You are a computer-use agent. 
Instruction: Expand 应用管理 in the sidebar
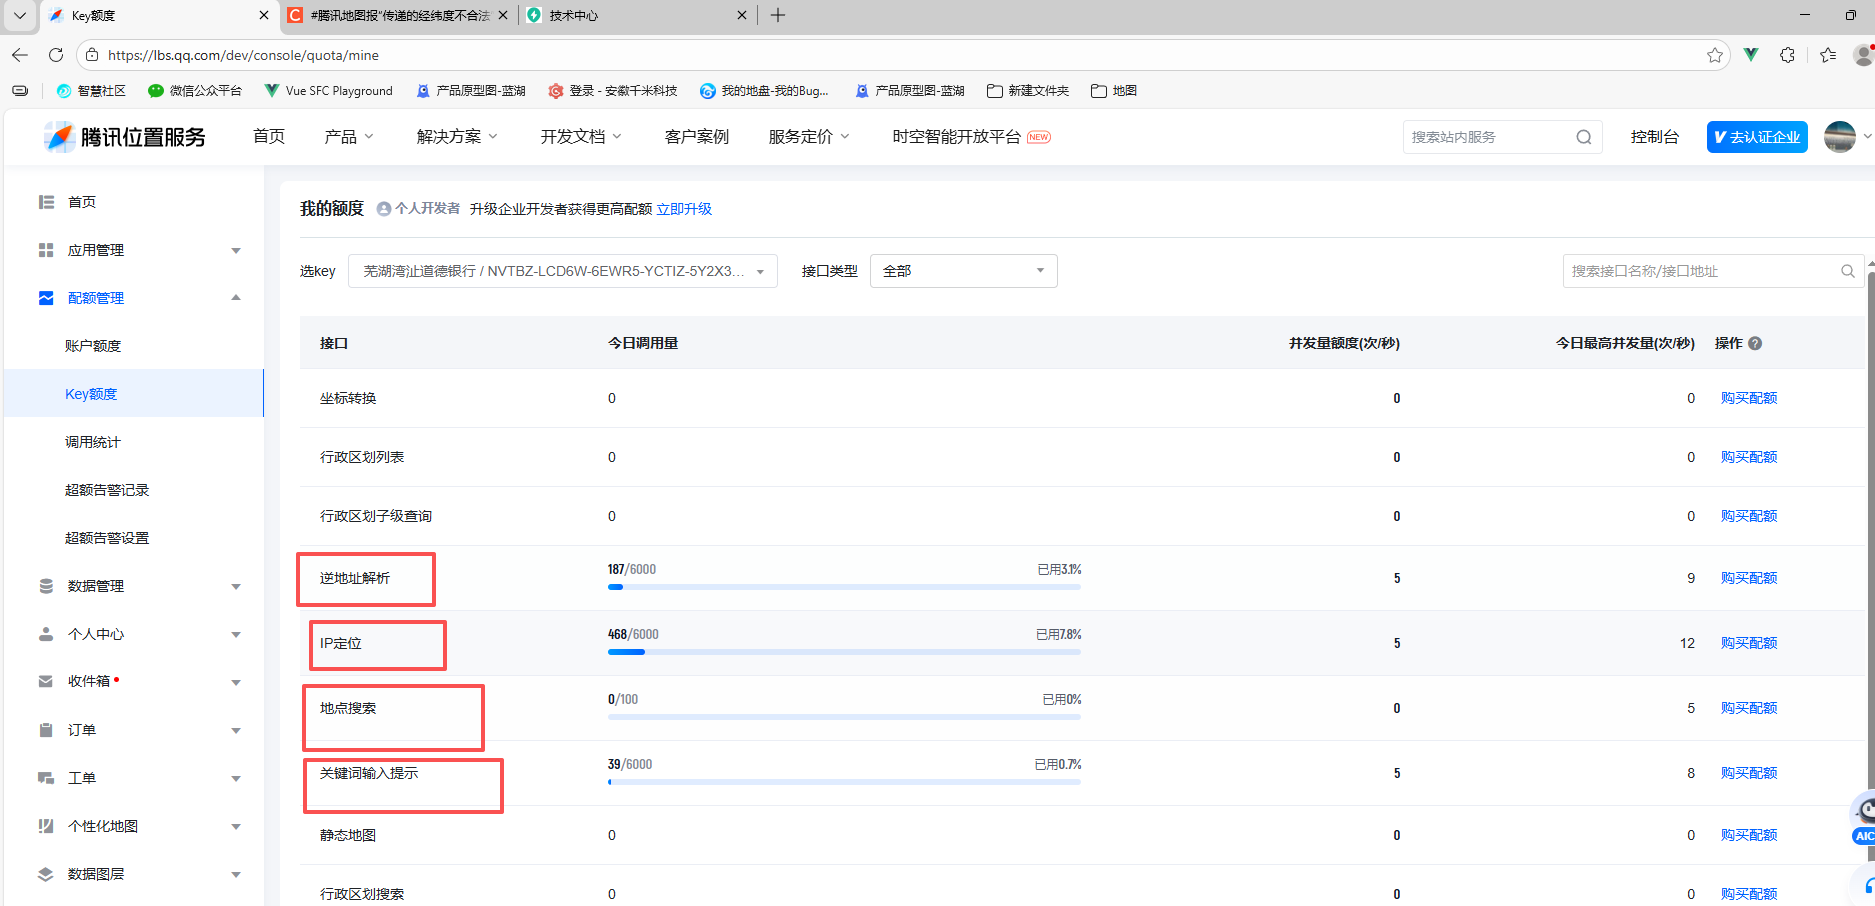coord(140,250)
